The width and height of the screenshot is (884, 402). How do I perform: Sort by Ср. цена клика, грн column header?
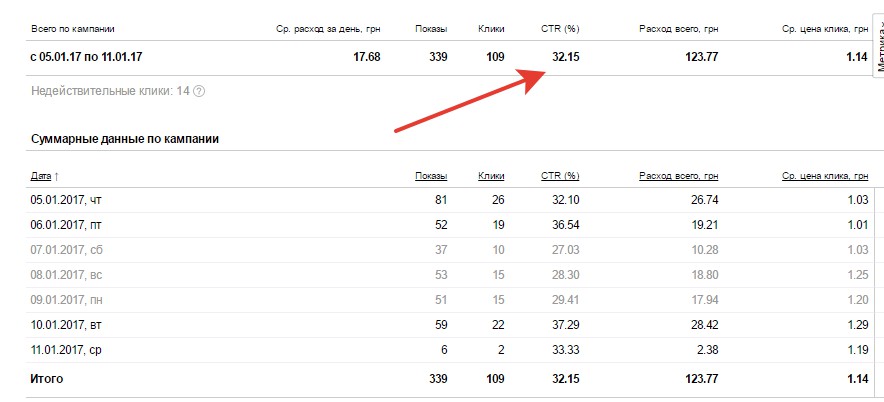pos(824,176)
